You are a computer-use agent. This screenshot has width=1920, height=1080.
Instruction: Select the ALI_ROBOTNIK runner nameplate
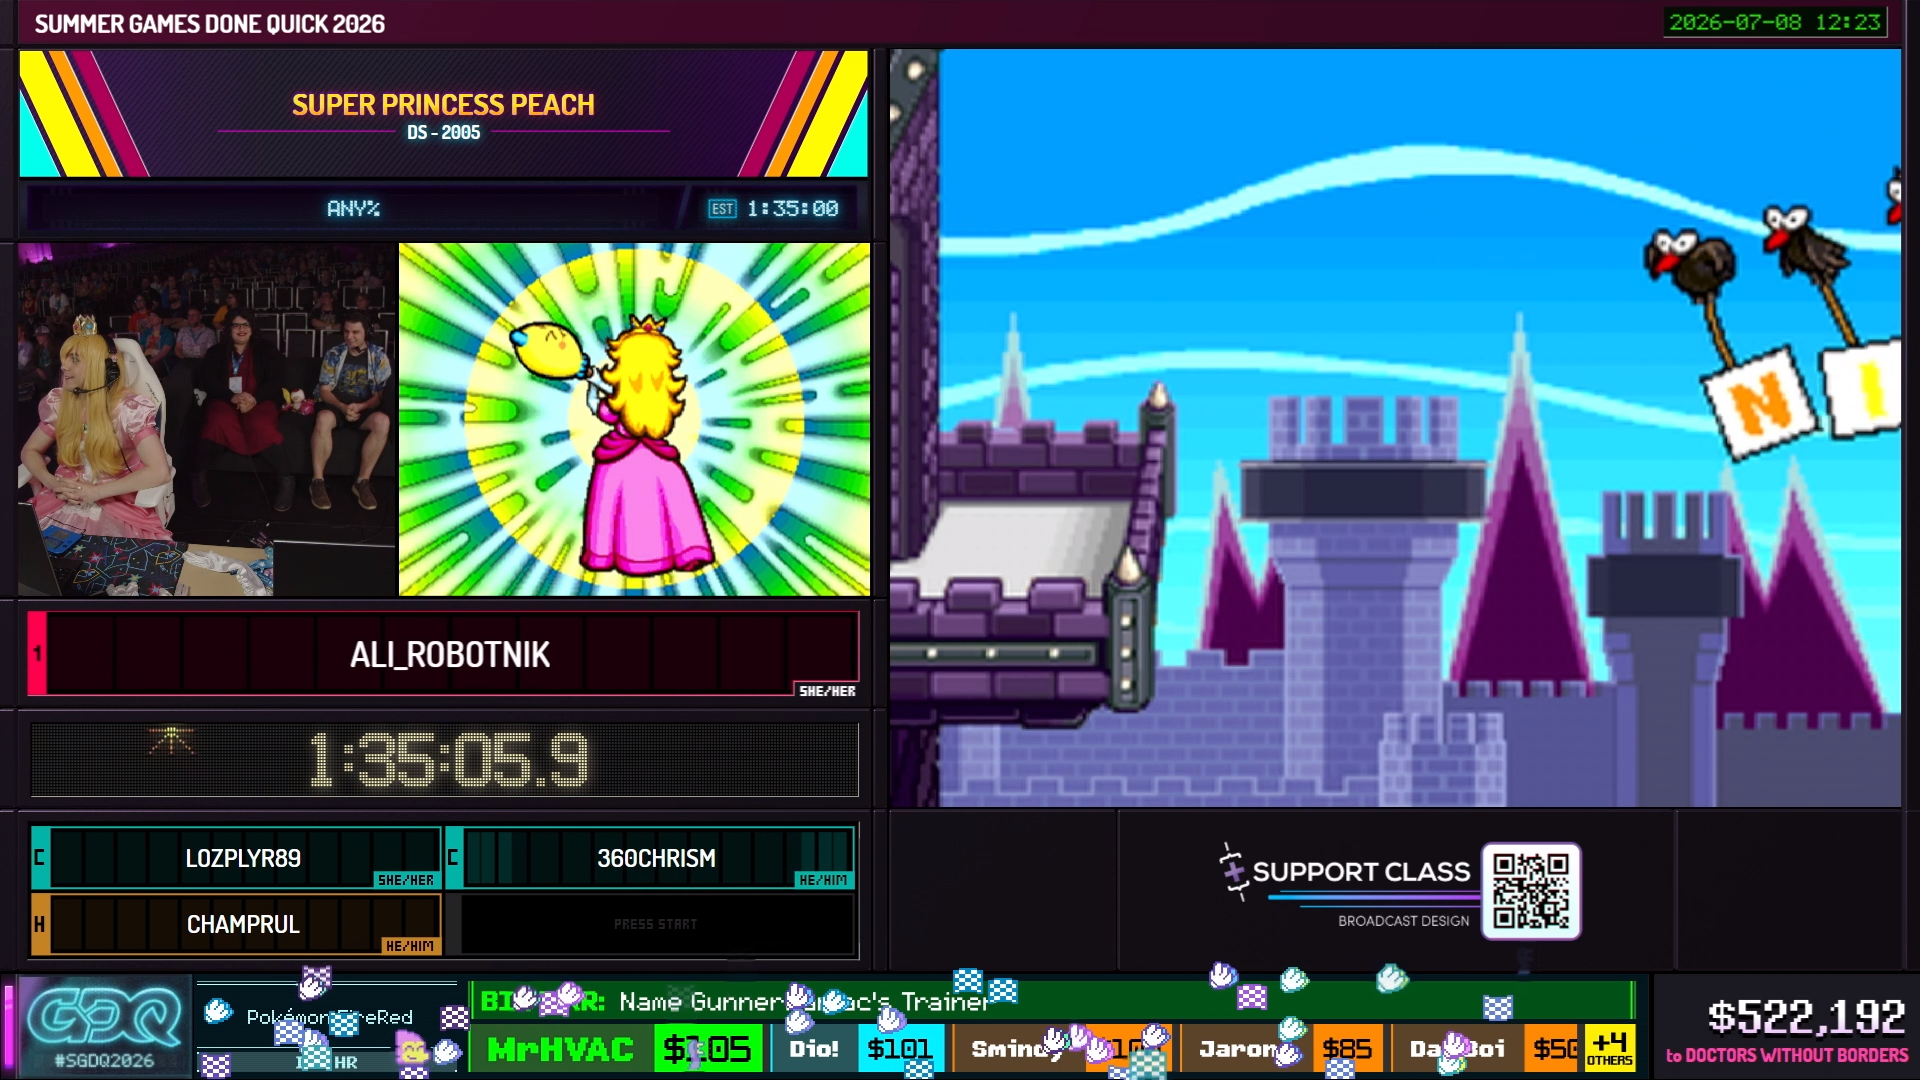(x=450, y=655)
